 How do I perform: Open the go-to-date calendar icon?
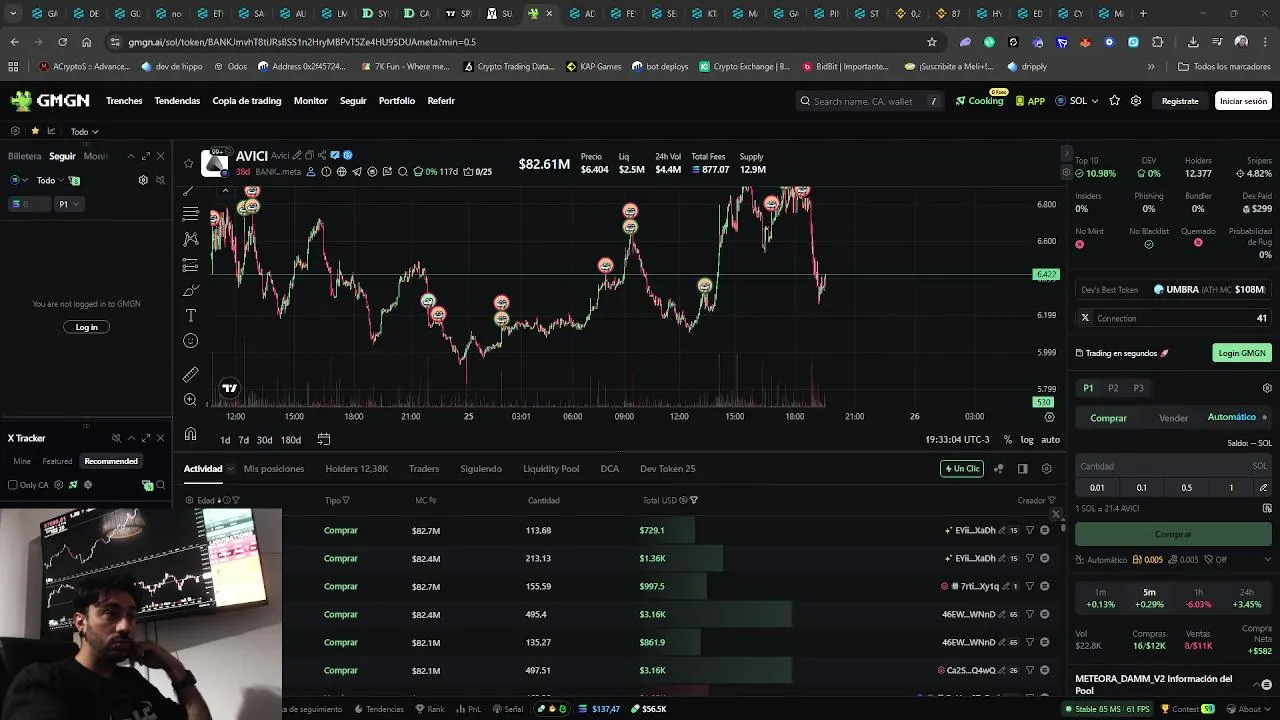pyautogui.click(x=323, y=439)
